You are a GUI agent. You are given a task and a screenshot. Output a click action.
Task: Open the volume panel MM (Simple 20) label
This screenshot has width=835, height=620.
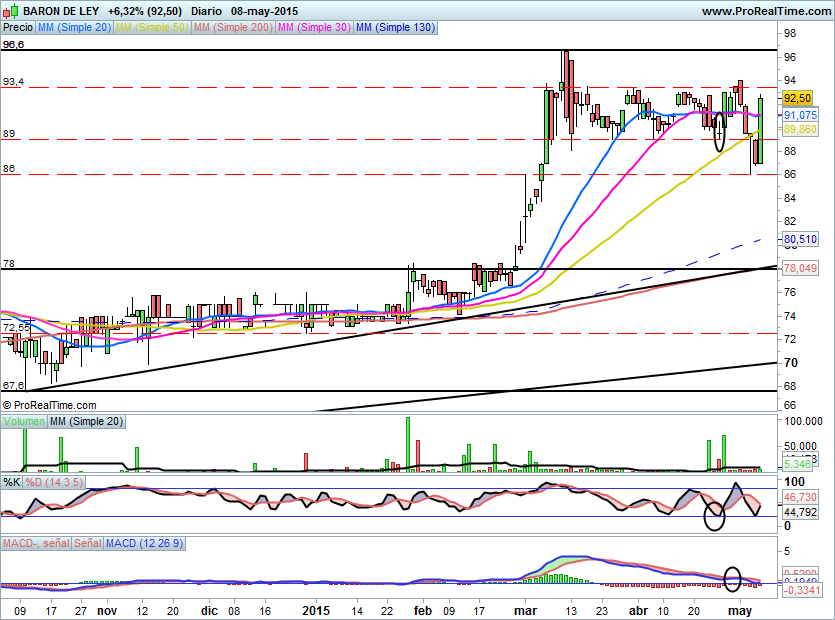(x=86, y=421)
